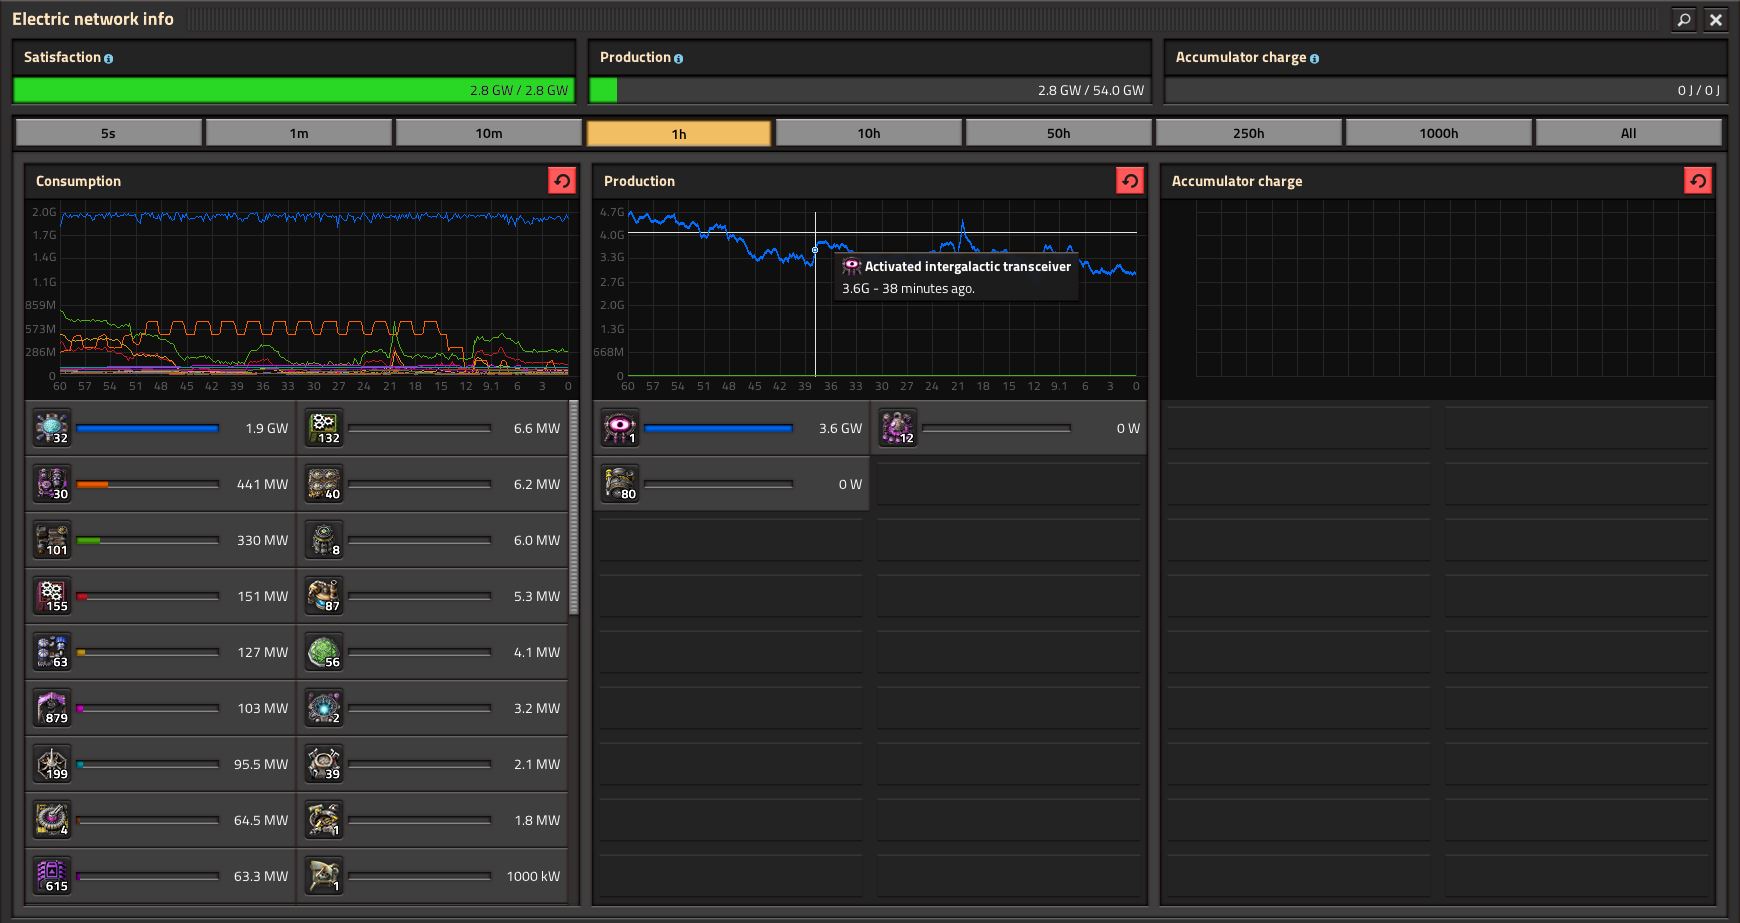Click the 6.6 MW consumer icon
Screen dimensions: 1740x923
point(323,428)
